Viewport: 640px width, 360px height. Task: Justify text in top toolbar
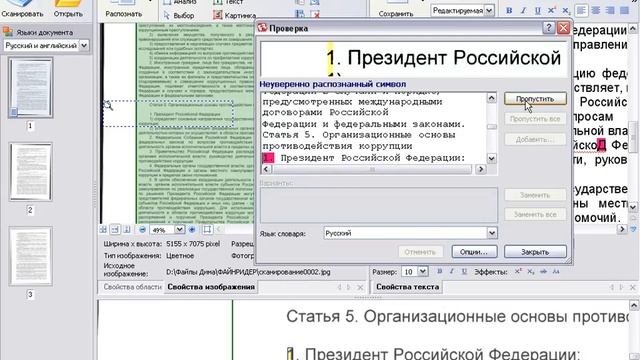point(624,11)
